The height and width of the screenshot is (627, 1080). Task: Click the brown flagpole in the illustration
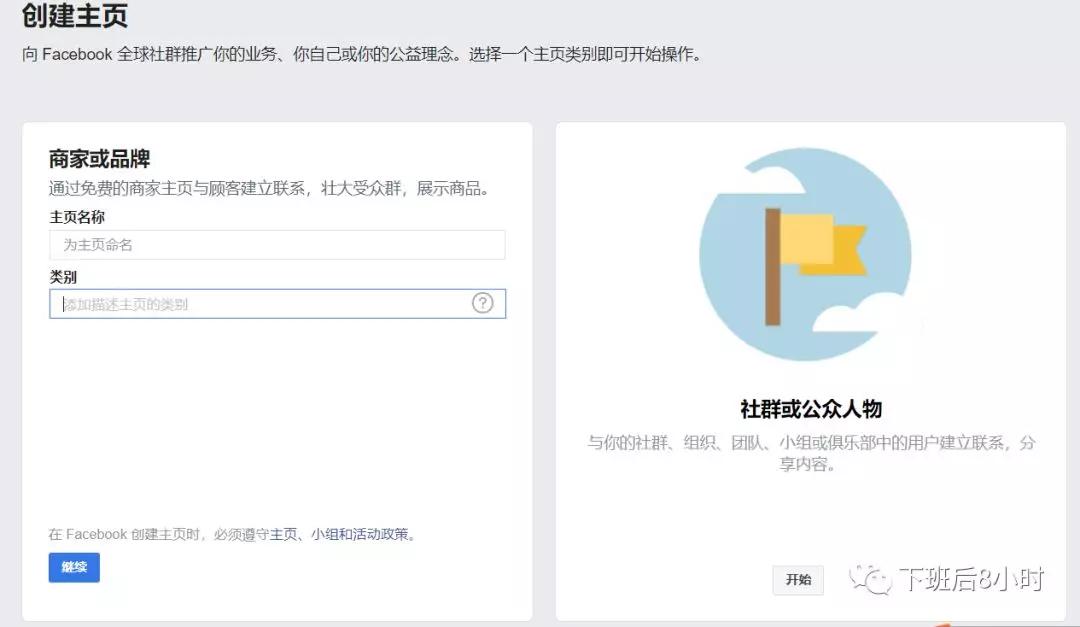pos(772,267)
